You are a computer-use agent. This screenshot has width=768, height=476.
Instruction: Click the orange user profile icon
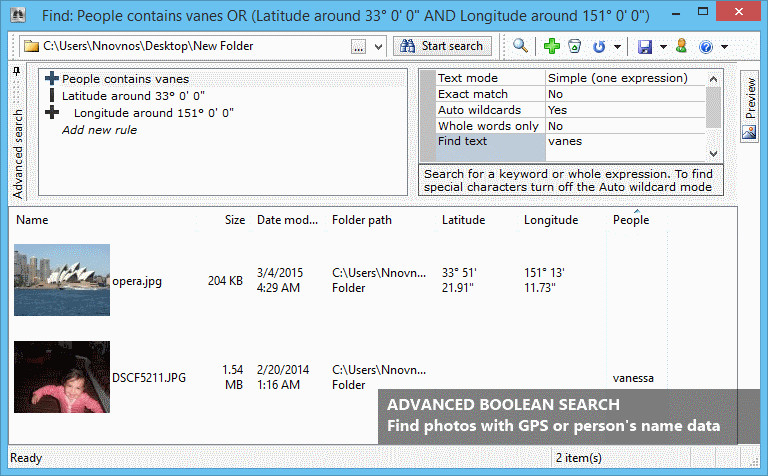pyautogui.click(x=681, y=46)
